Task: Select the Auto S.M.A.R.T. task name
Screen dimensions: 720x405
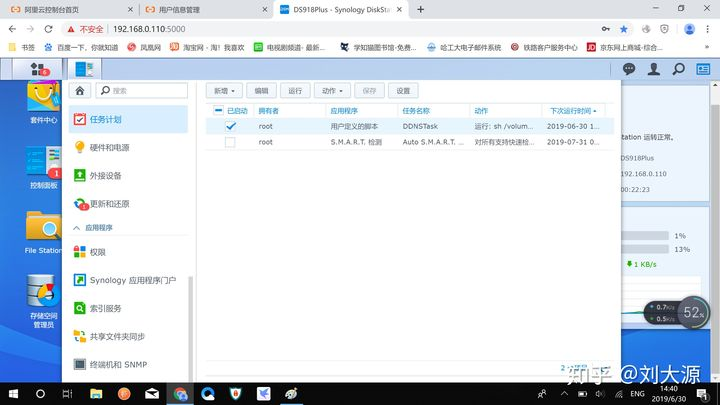Action: [x=433, y=142]
